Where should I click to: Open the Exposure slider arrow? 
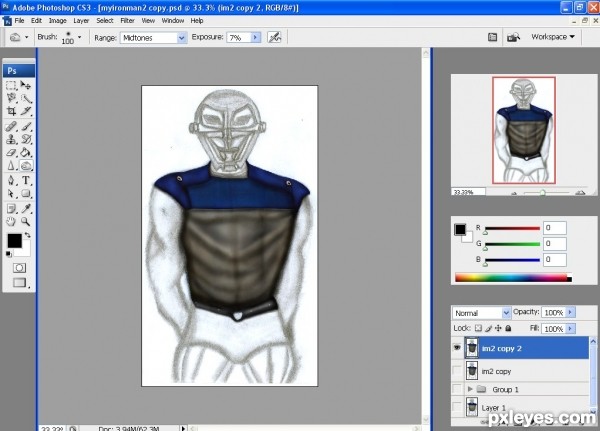click(x=256, y=37)
